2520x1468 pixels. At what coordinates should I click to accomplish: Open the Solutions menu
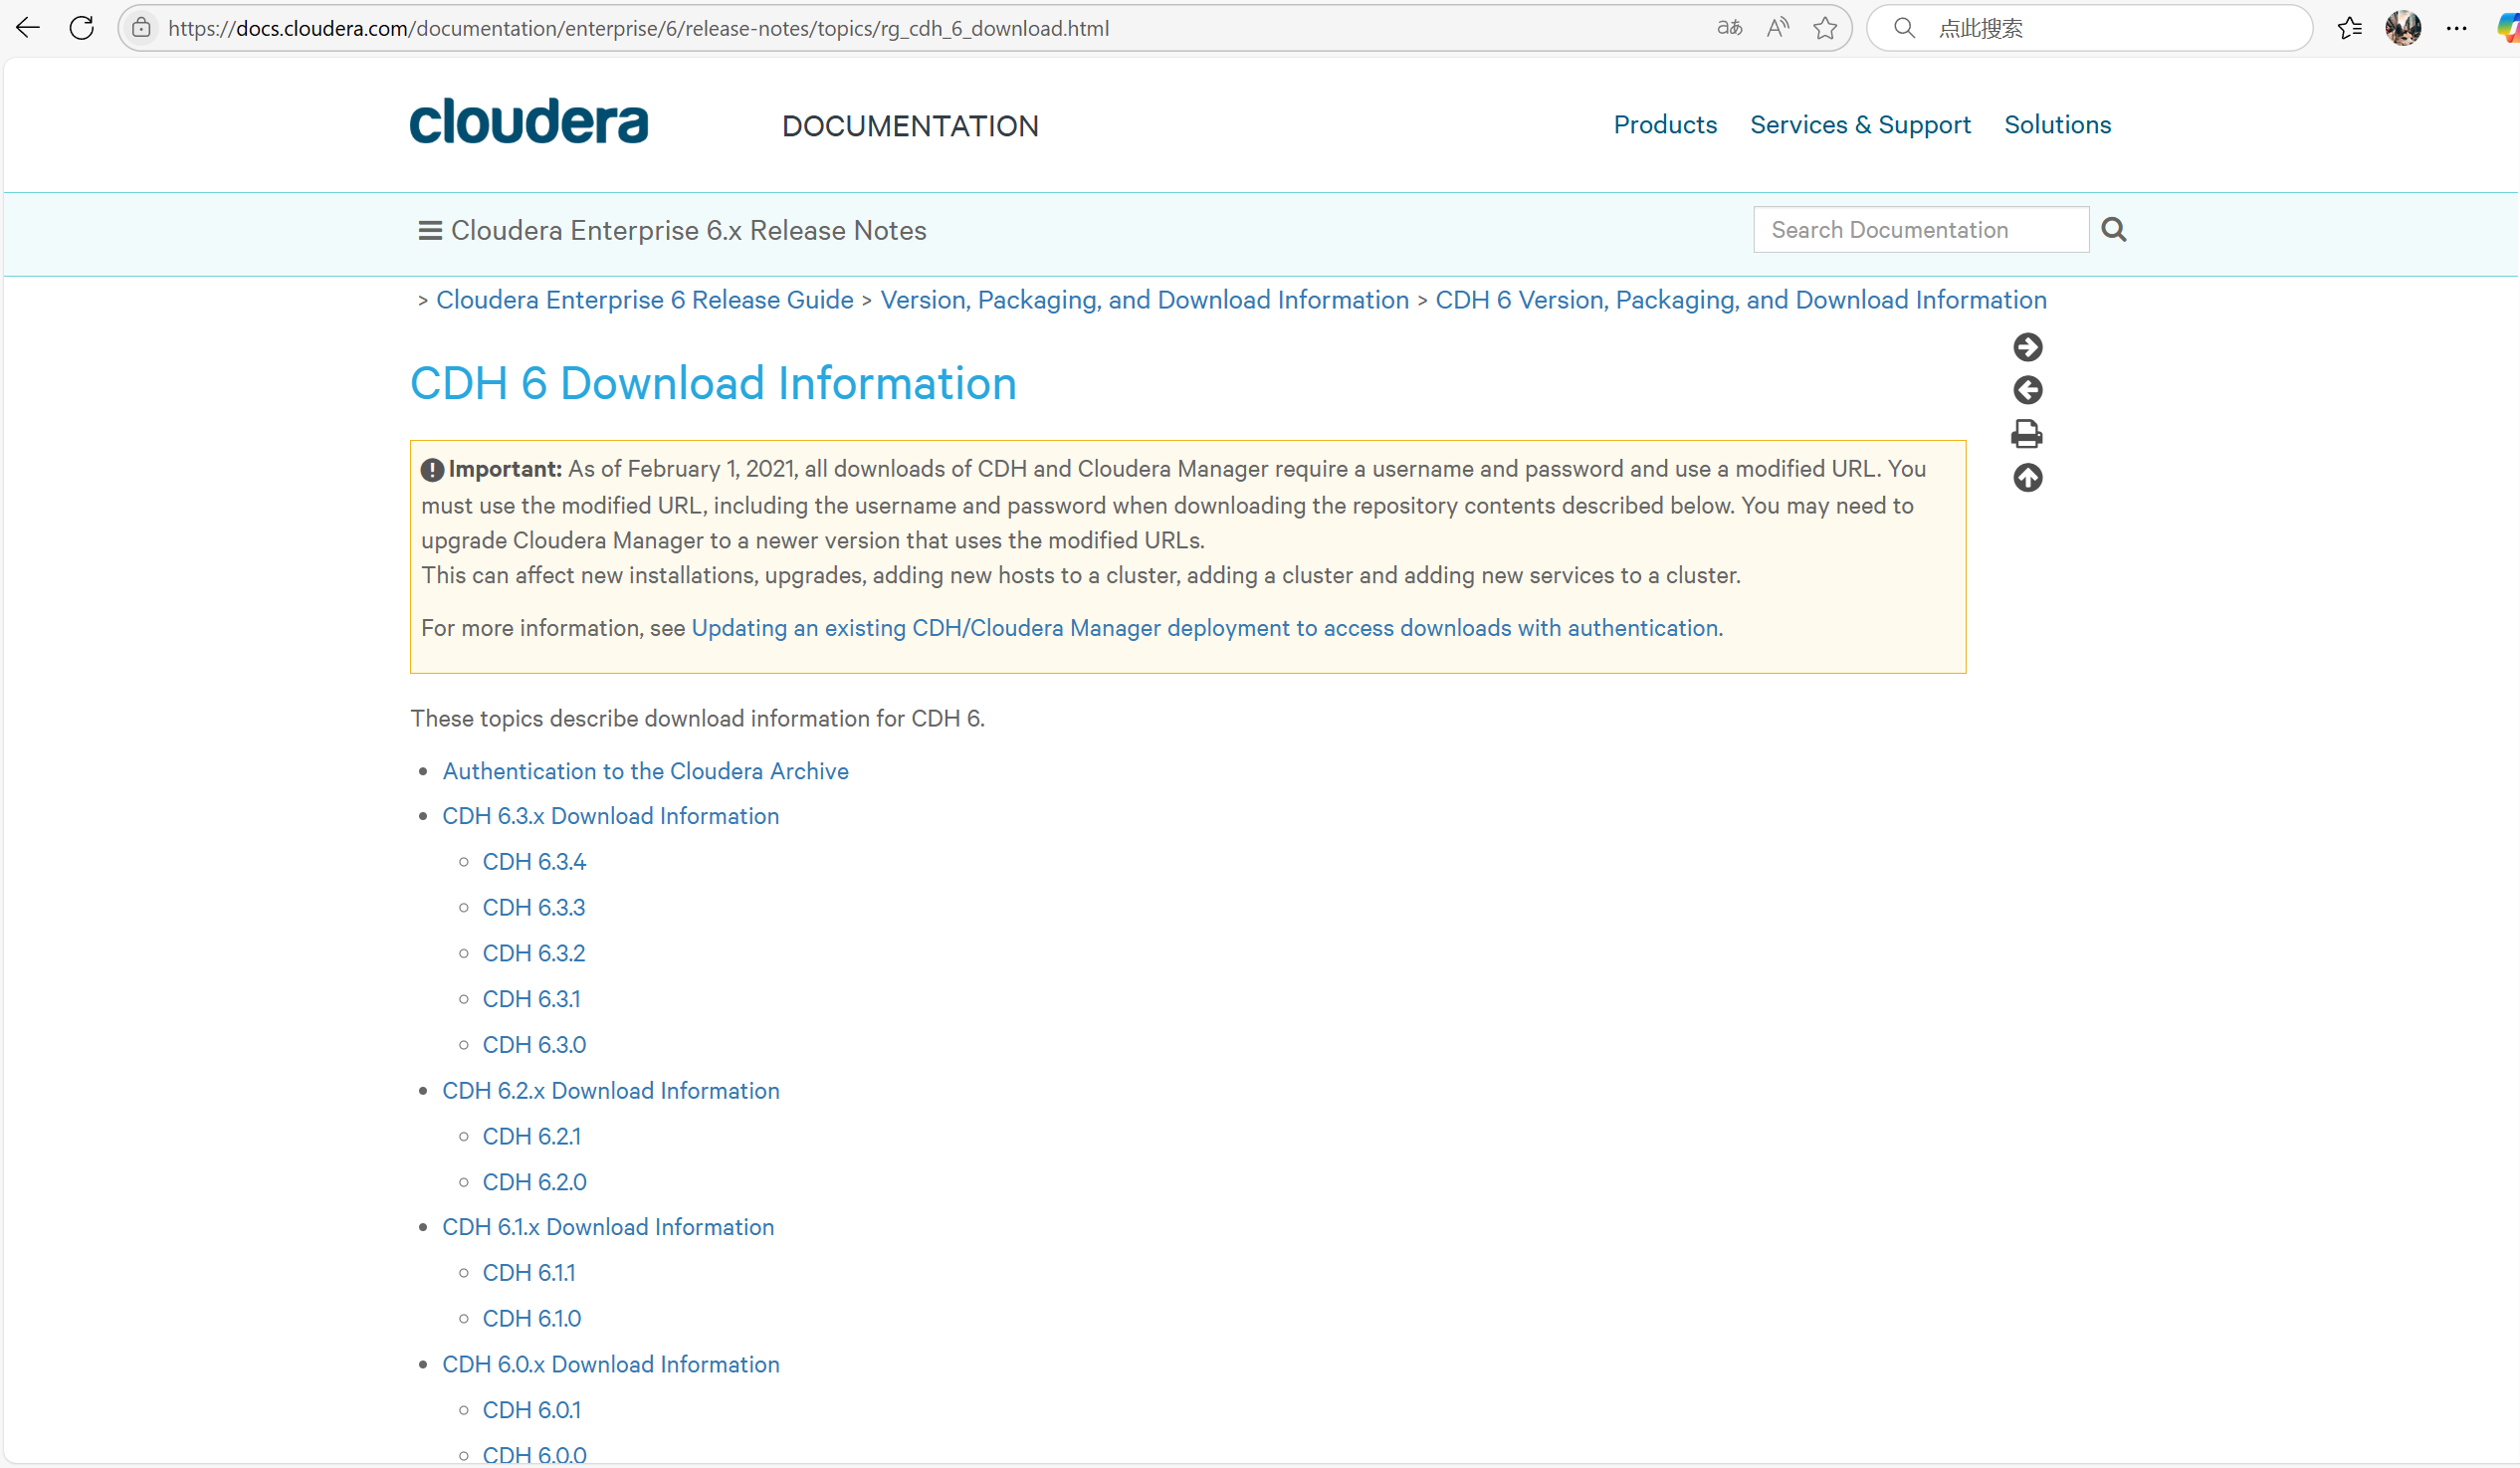point(2057,125)
